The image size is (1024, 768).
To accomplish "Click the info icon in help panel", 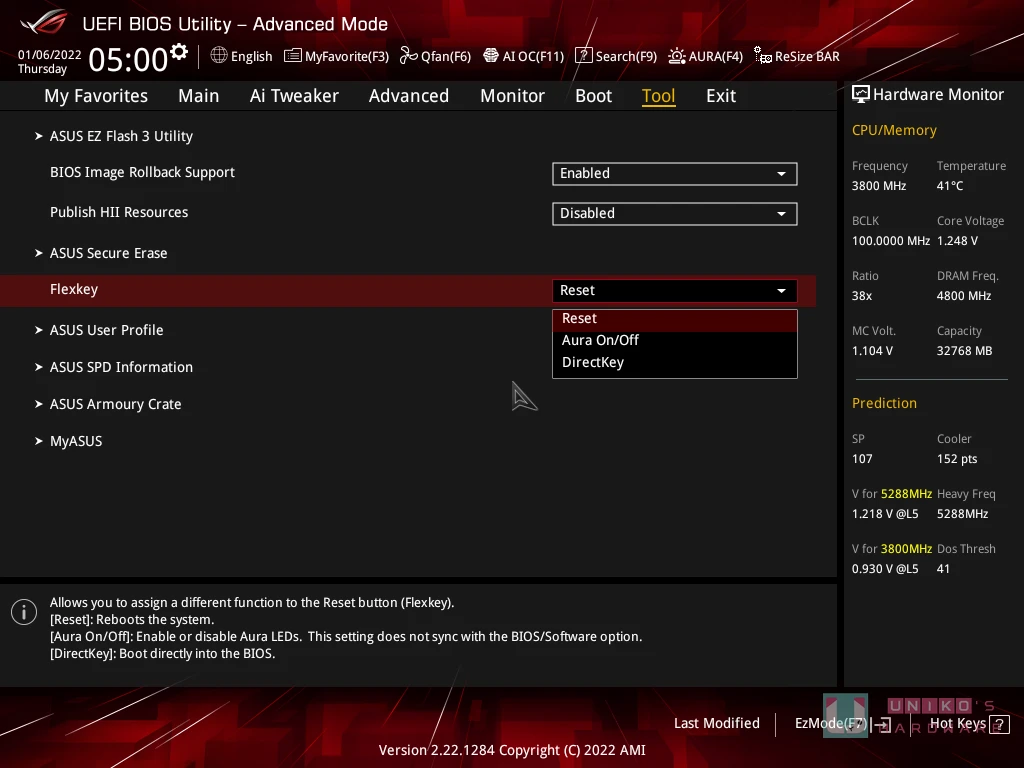I will tap(24, 612).
